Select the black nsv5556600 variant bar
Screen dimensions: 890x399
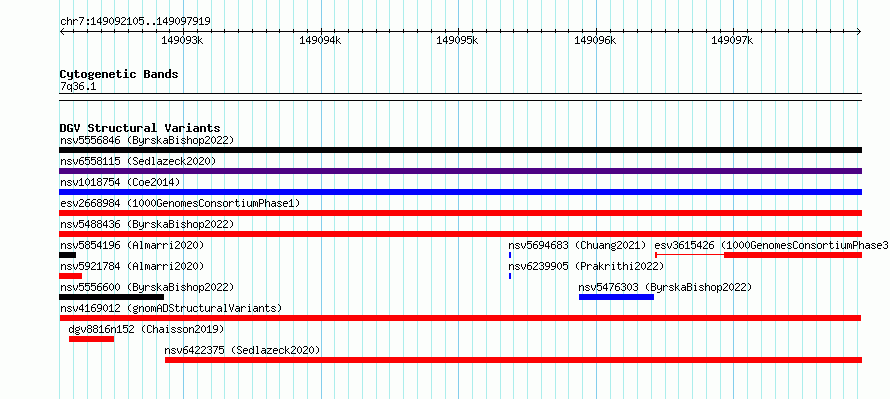point(111,297)
